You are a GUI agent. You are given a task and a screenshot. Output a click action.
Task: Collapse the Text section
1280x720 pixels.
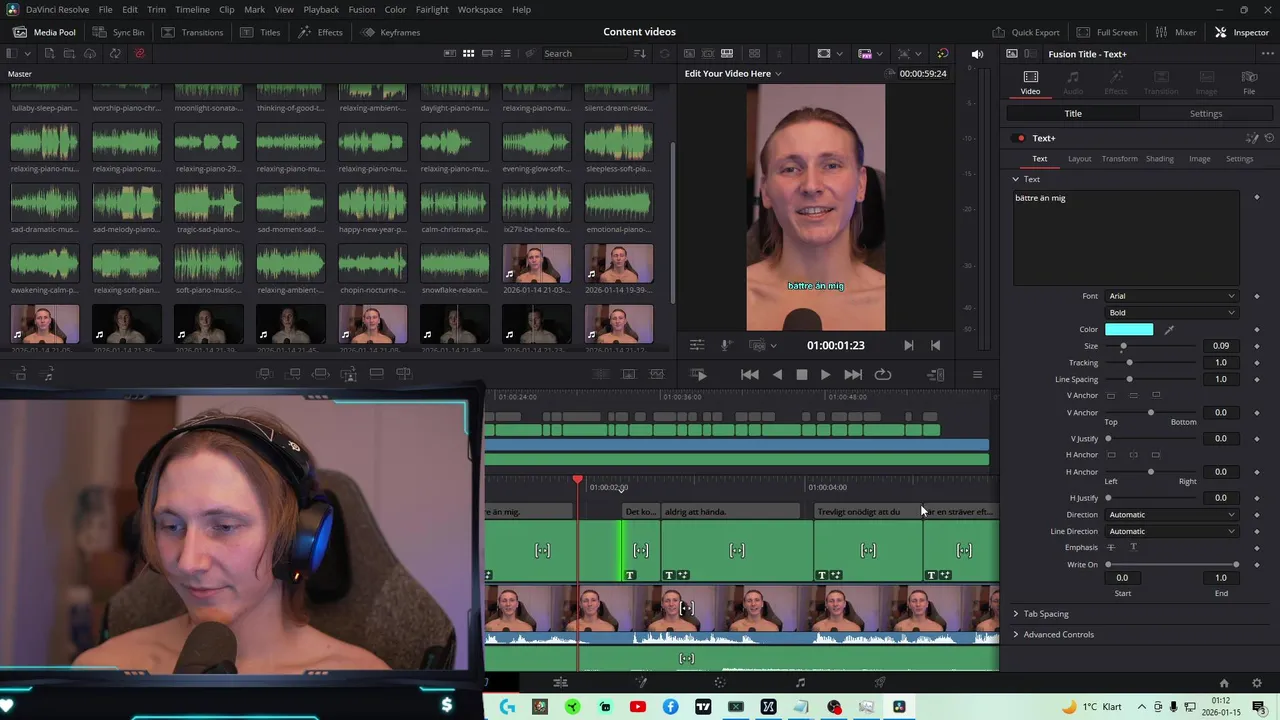(x=1015, y=179)
